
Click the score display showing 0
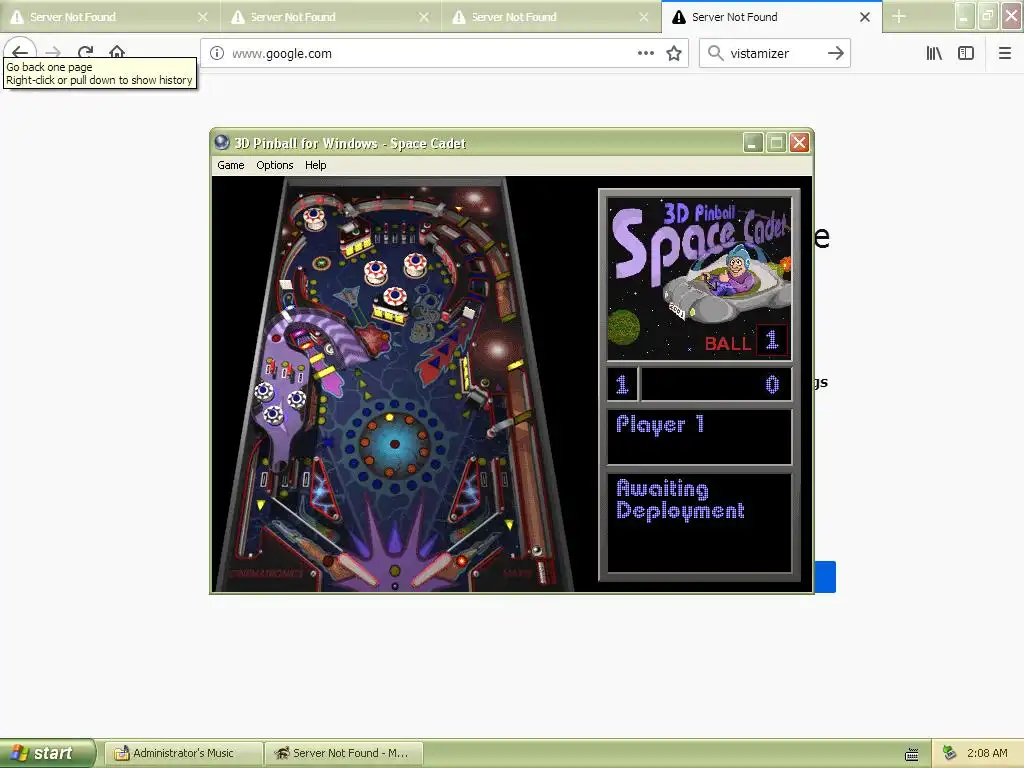coord(716,384)
